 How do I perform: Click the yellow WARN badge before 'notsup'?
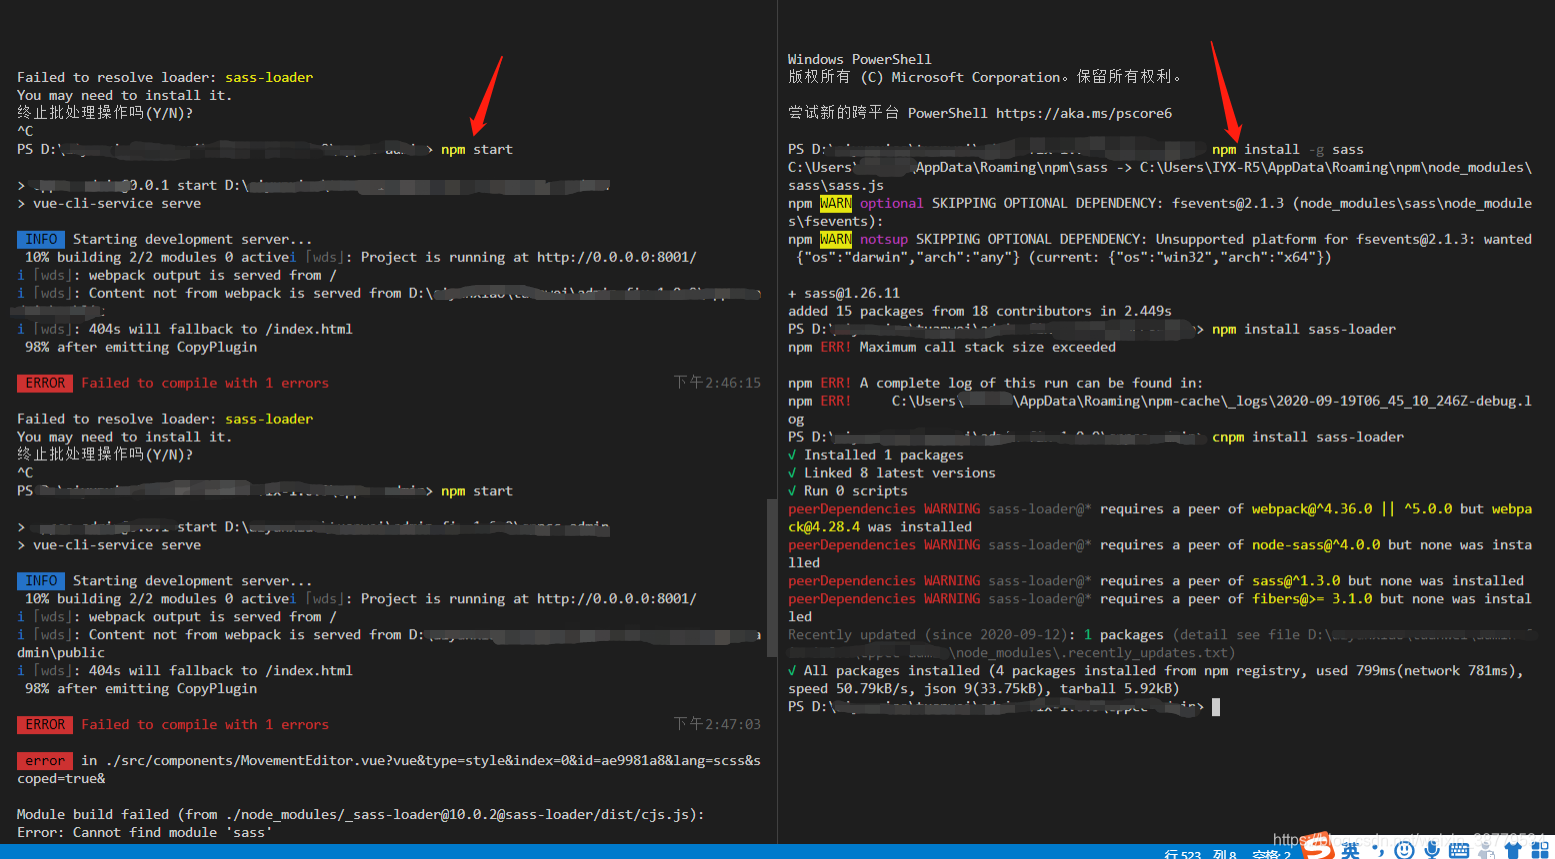pyautogui.click(x=836, y=239)
